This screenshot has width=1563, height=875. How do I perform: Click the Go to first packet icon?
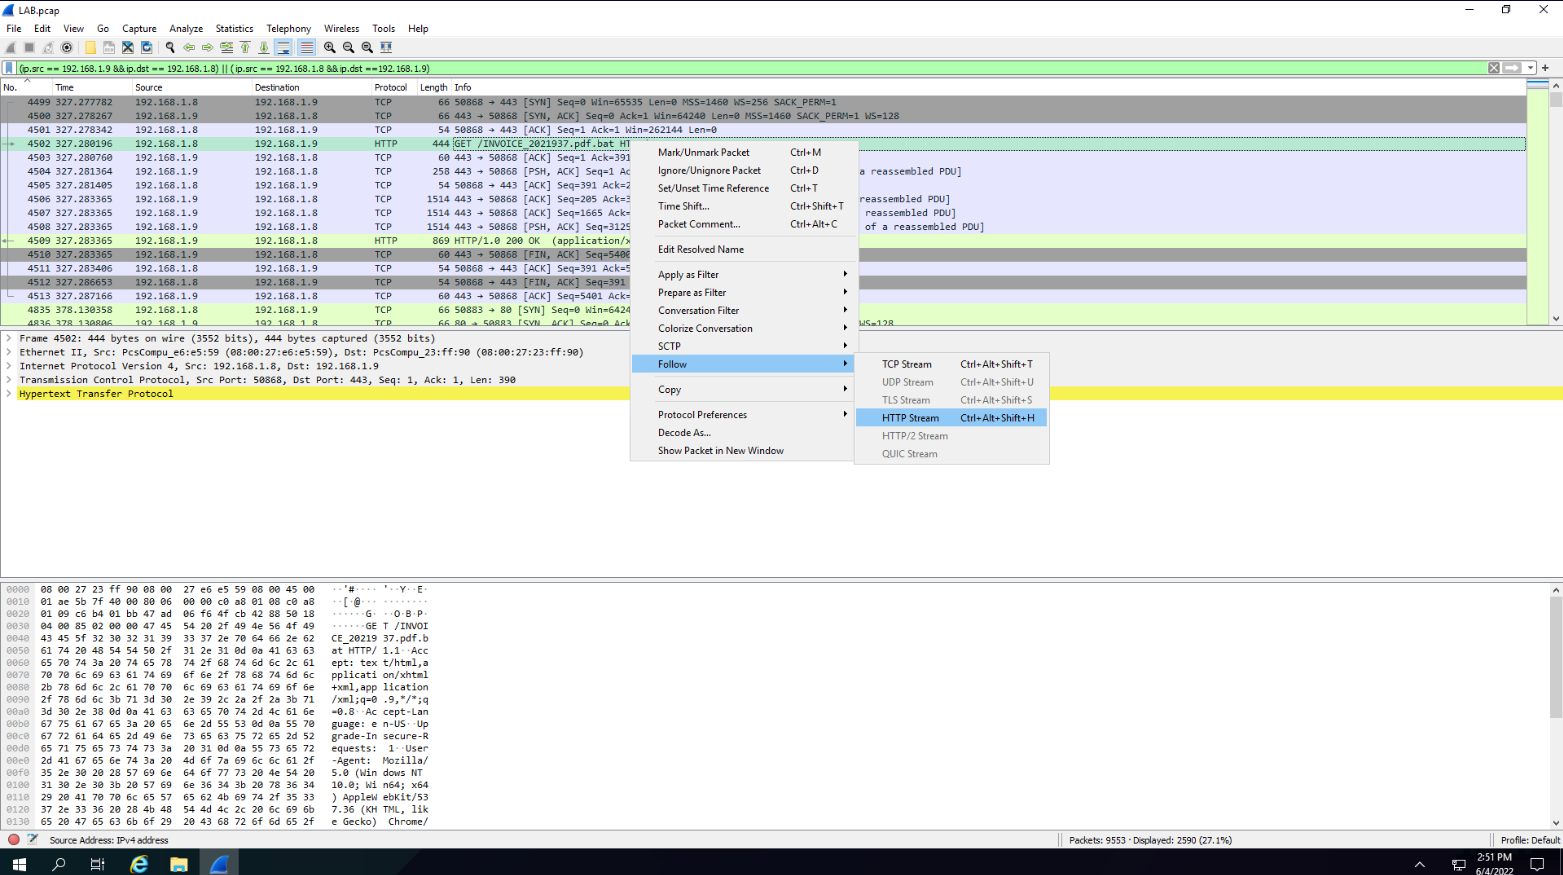tap(245, 47)
